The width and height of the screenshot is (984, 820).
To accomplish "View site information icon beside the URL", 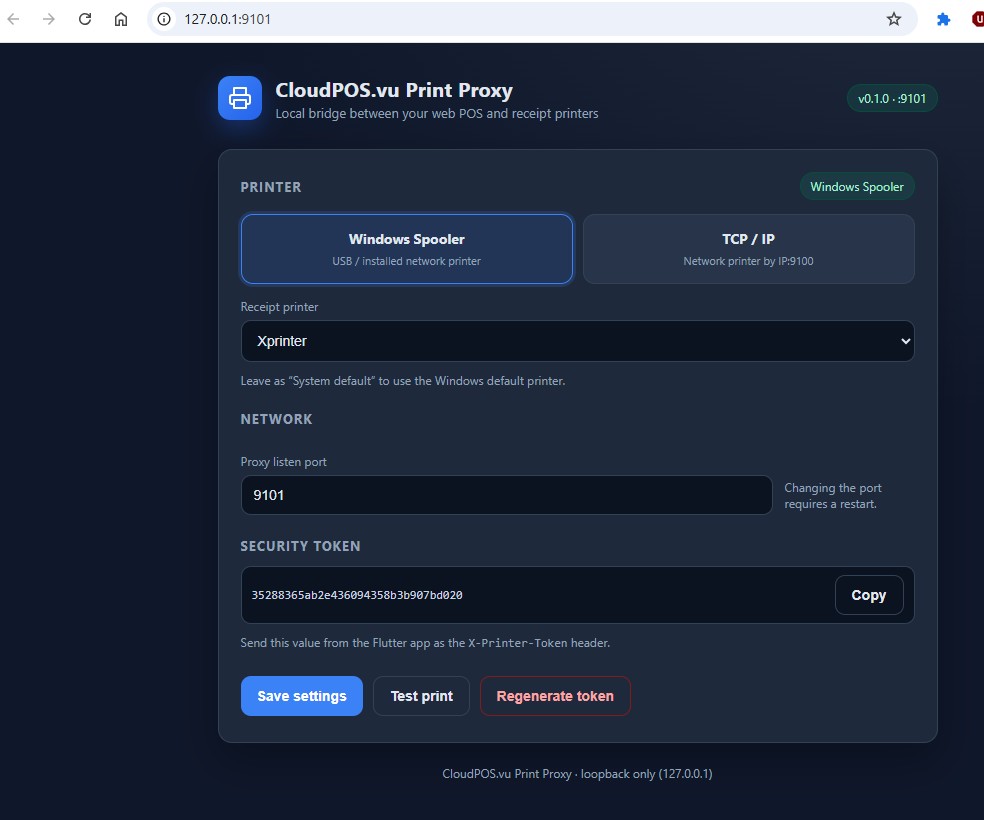I will [x=164, y=19].
